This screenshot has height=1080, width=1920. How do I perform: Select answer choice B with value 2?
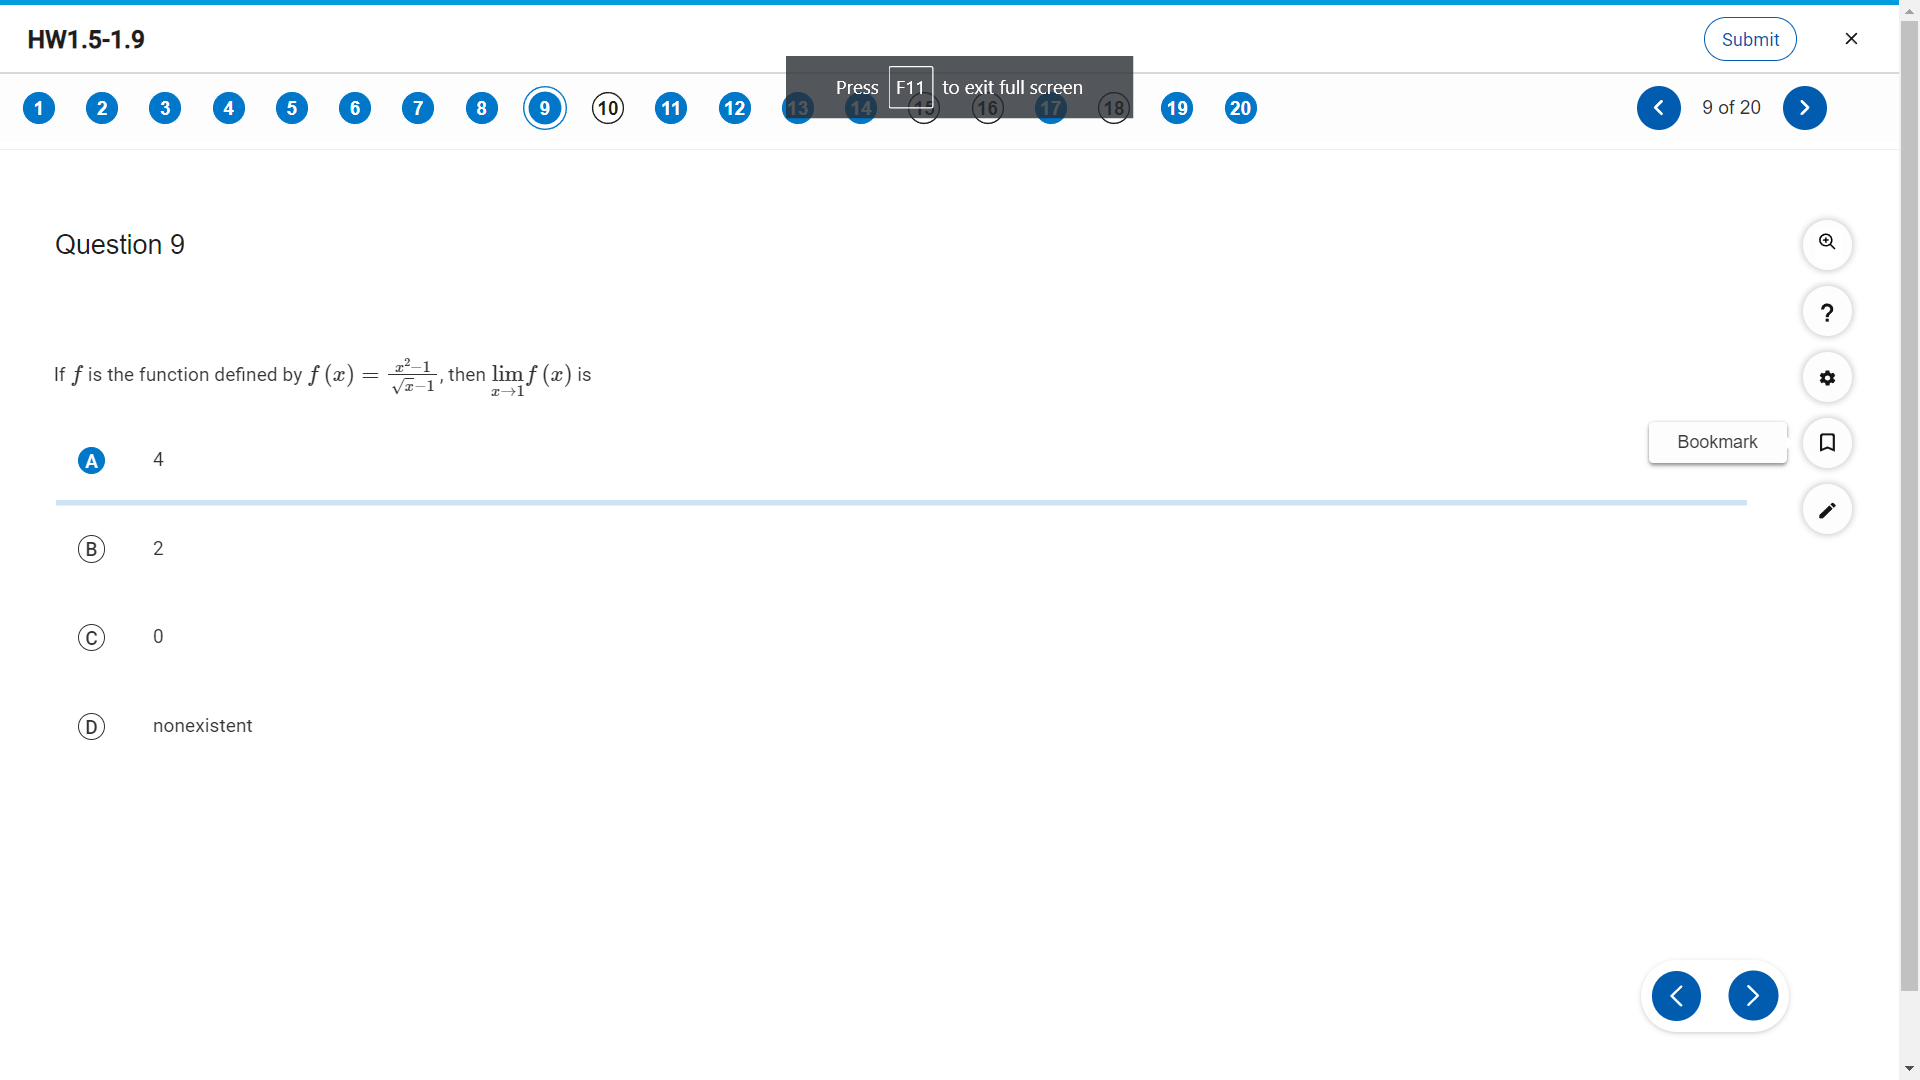(x=91, y=549)
